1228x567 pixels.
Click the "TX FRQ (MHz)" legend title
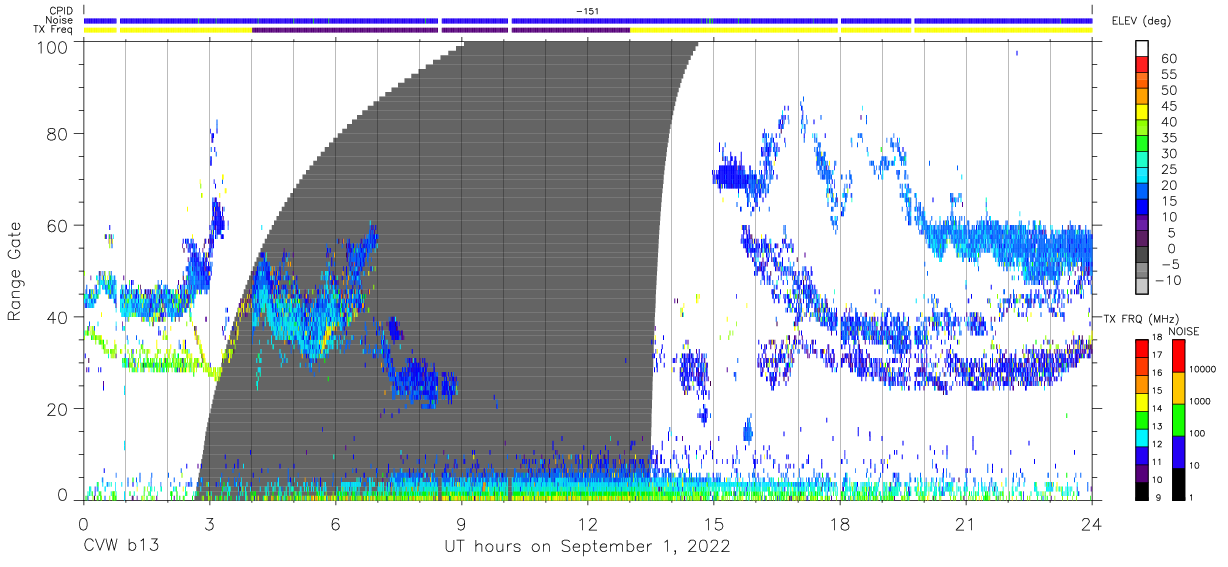point(1142,319)
